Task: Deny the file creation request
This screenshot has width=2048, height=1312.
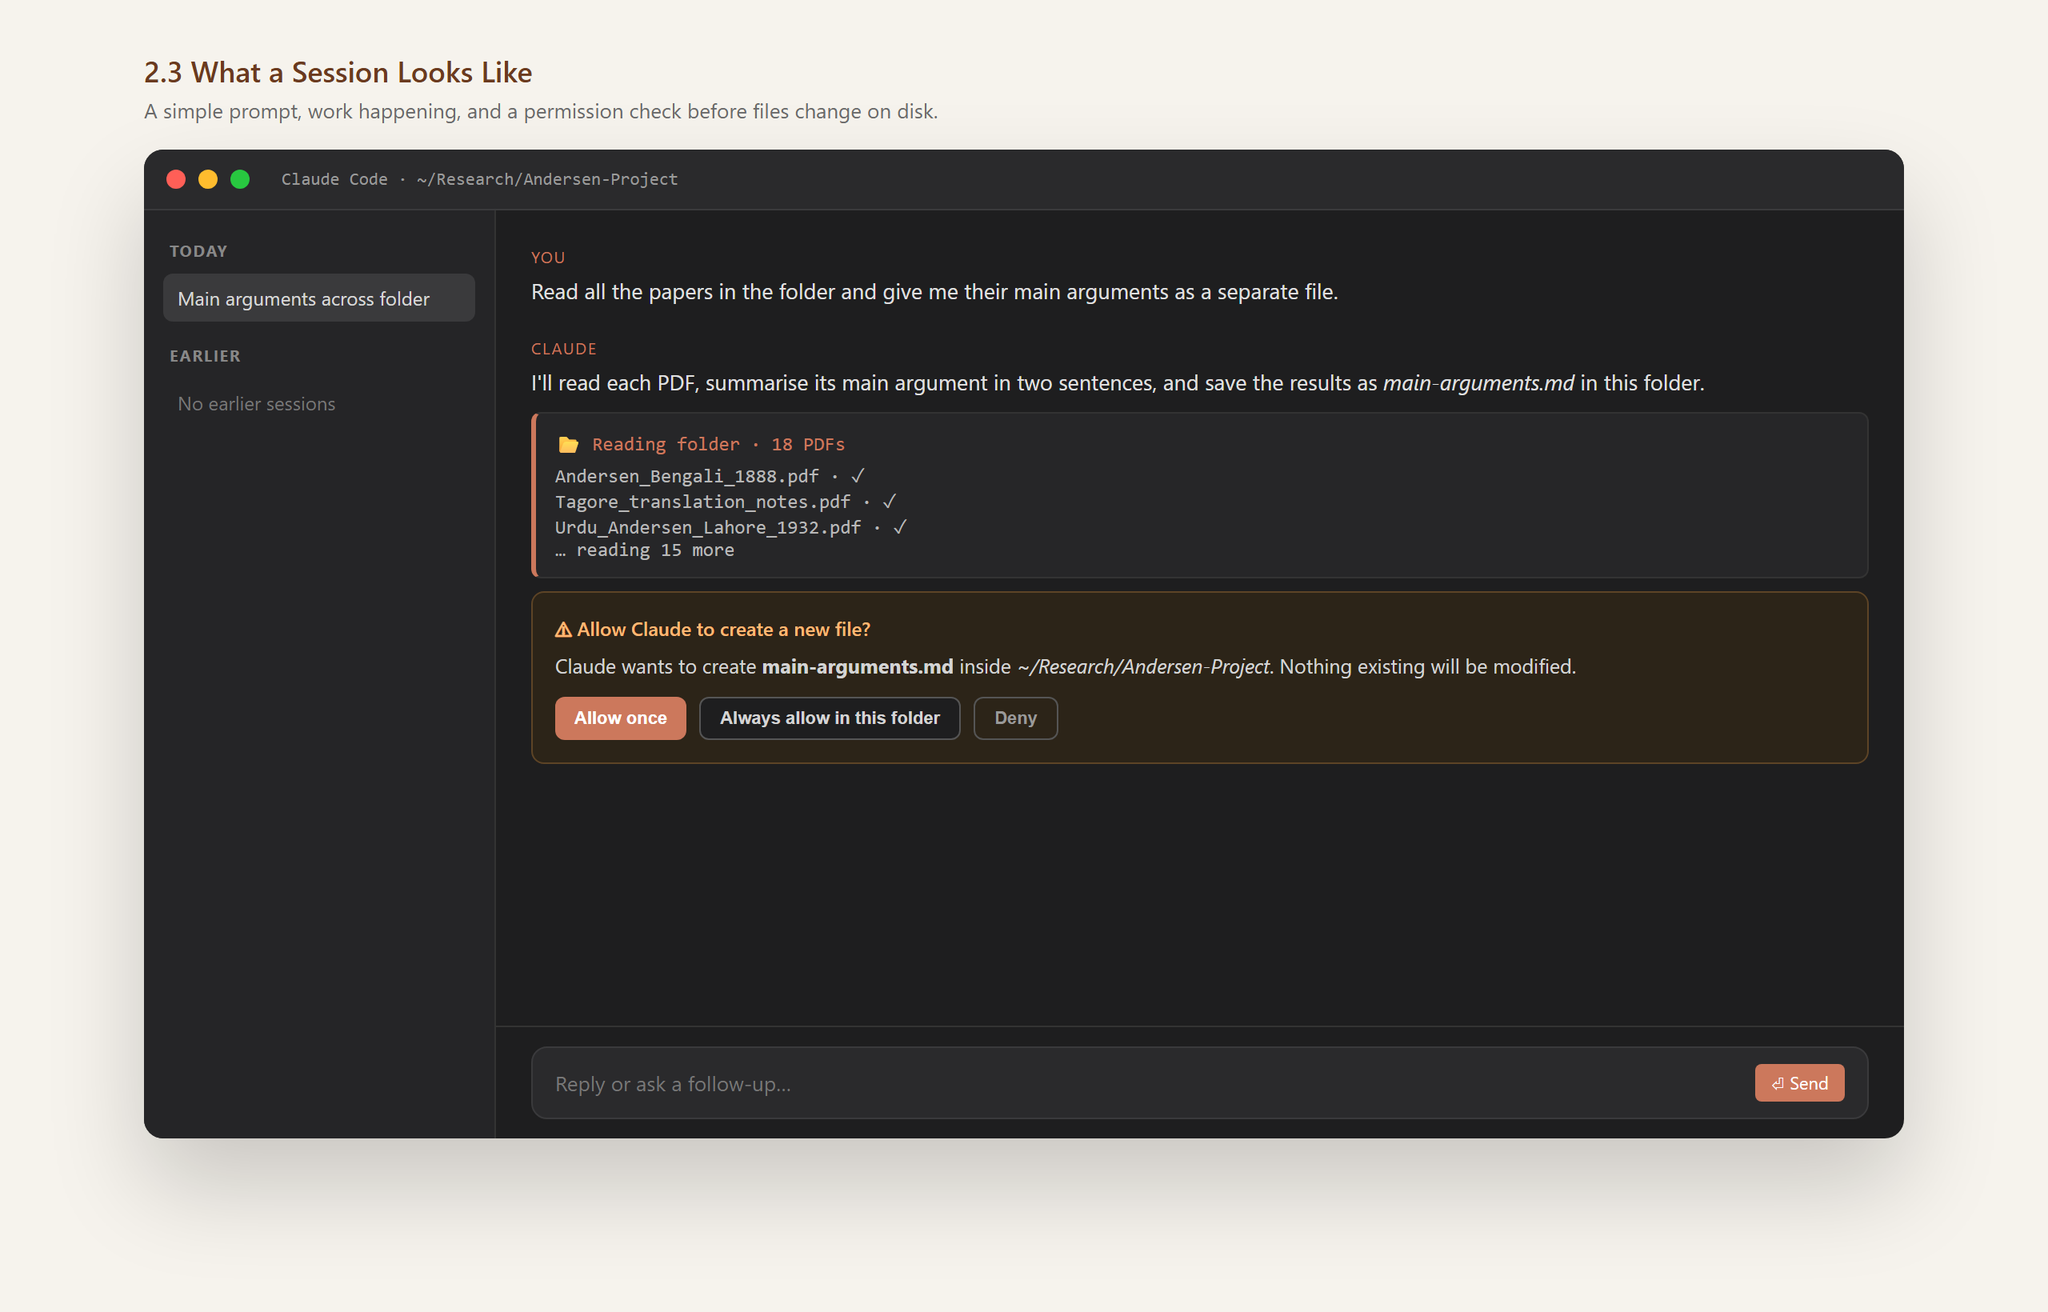Action: click(1016, 718)
